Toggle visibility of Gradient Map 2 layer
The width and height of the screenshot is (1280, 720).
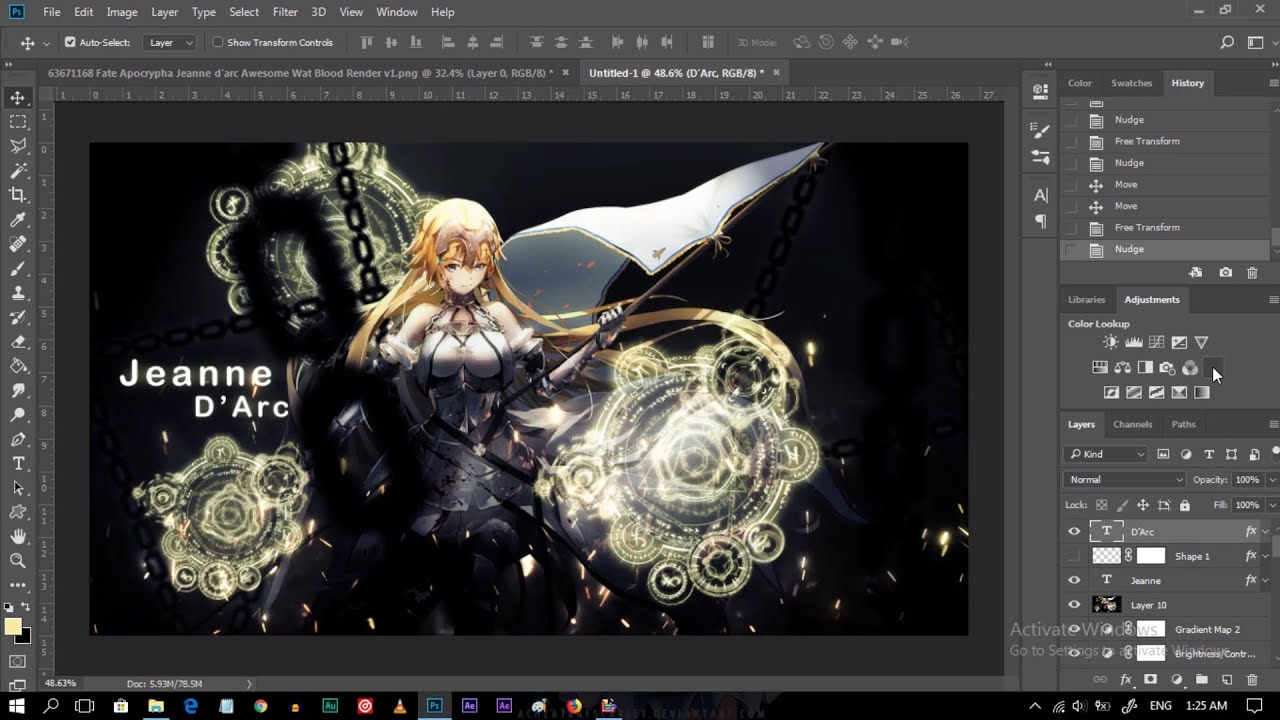pos(1074,629)
